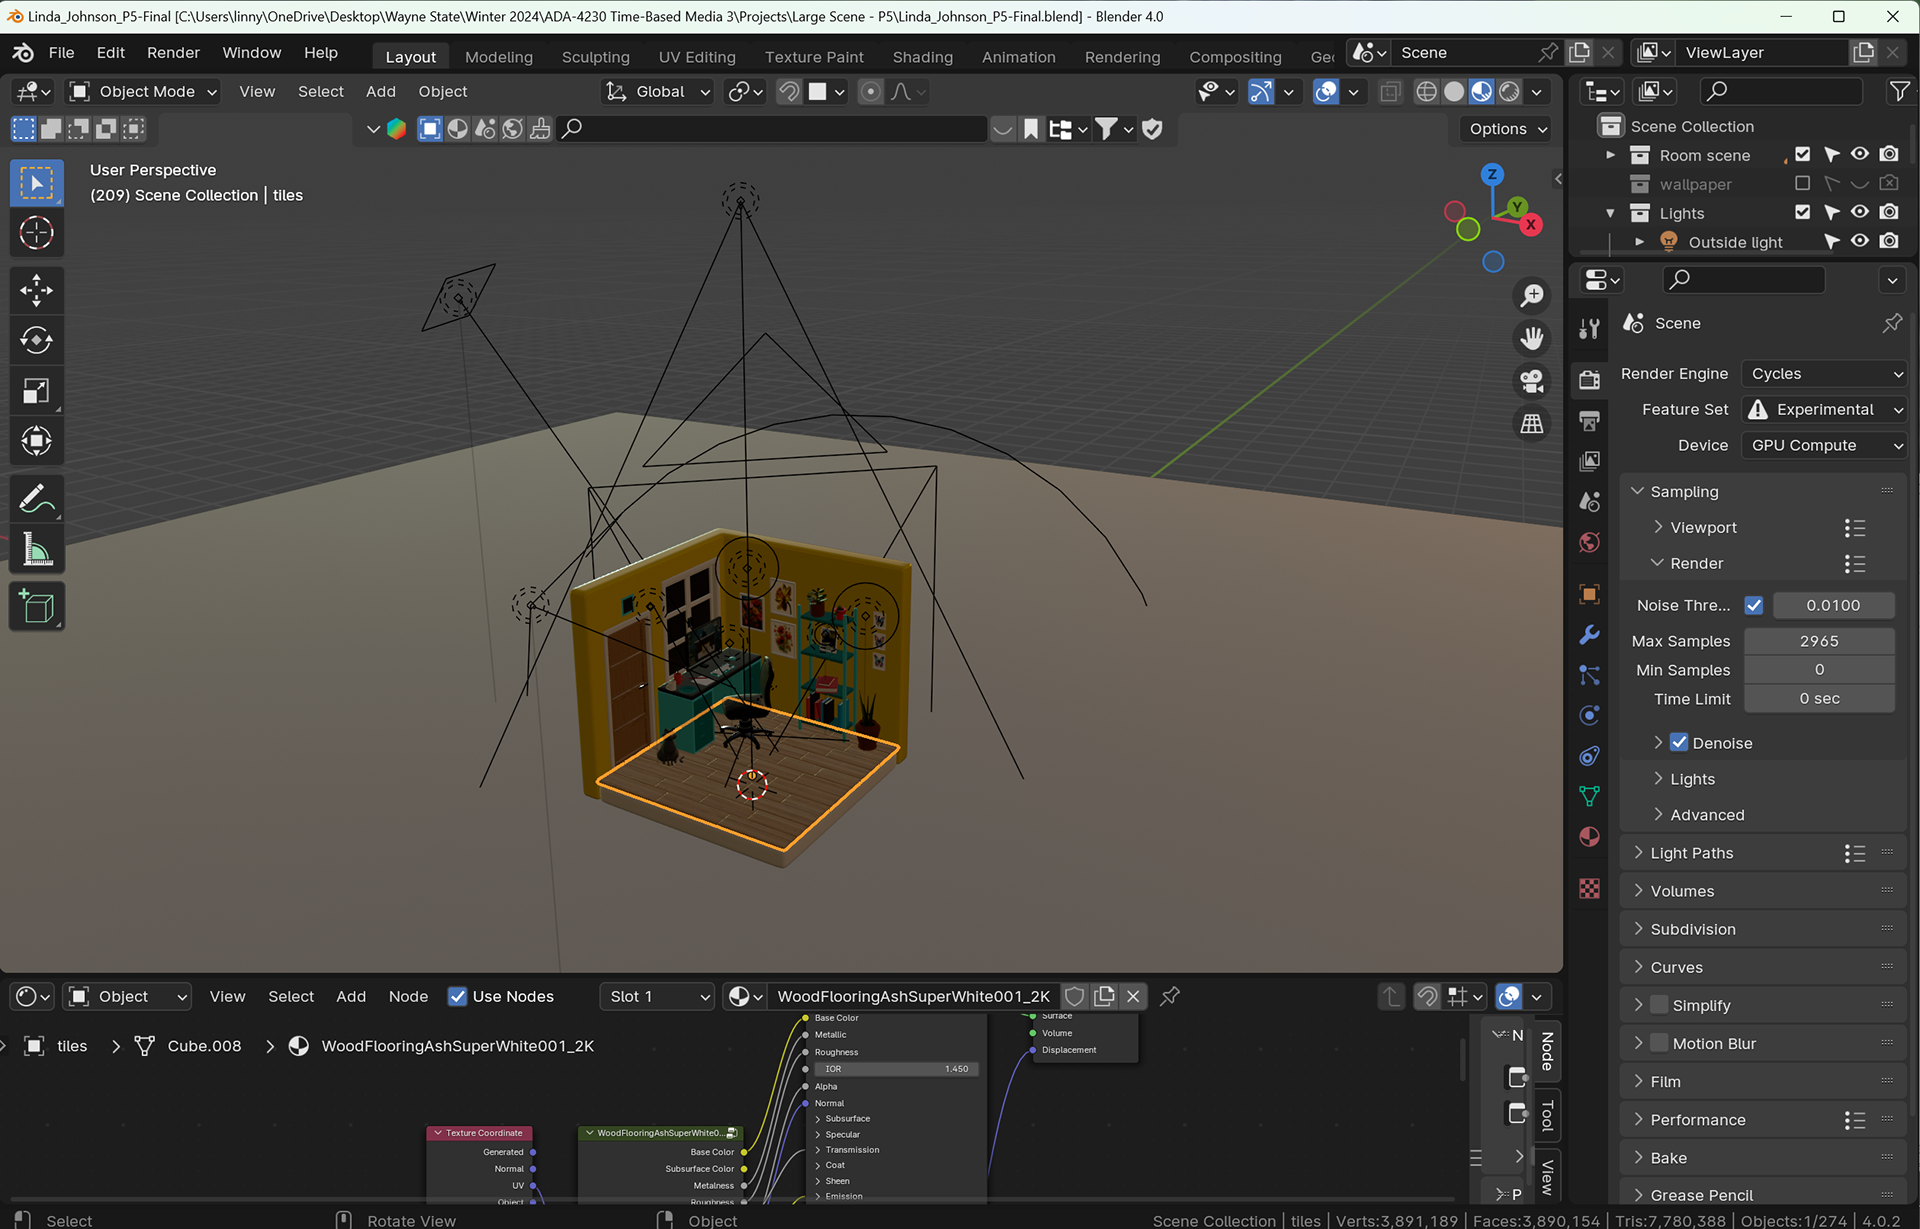This screenshot has width=1920, height=1229.
Task: Click the camera view icon in viewport
Action: [x=1531, y=381]
